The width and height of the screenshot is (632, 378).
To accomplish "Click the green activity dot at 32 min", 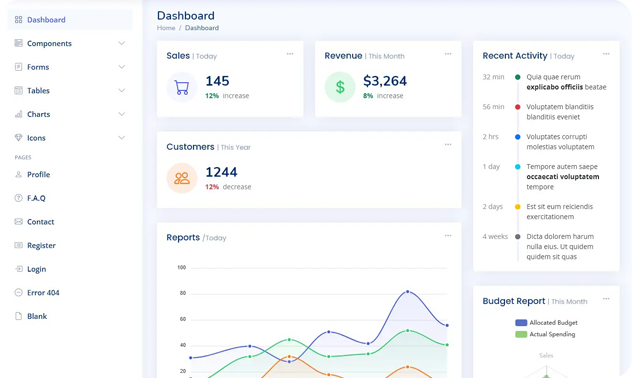I will tap(518, 77).
